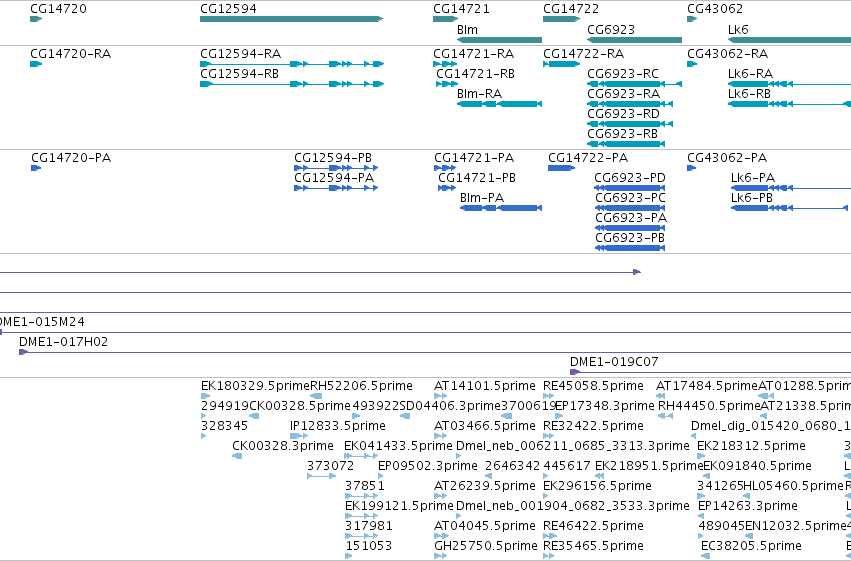This screenshot has height=561, width=851.
Task: Select the RH52206.5prime EST
Action: (316, 397)
